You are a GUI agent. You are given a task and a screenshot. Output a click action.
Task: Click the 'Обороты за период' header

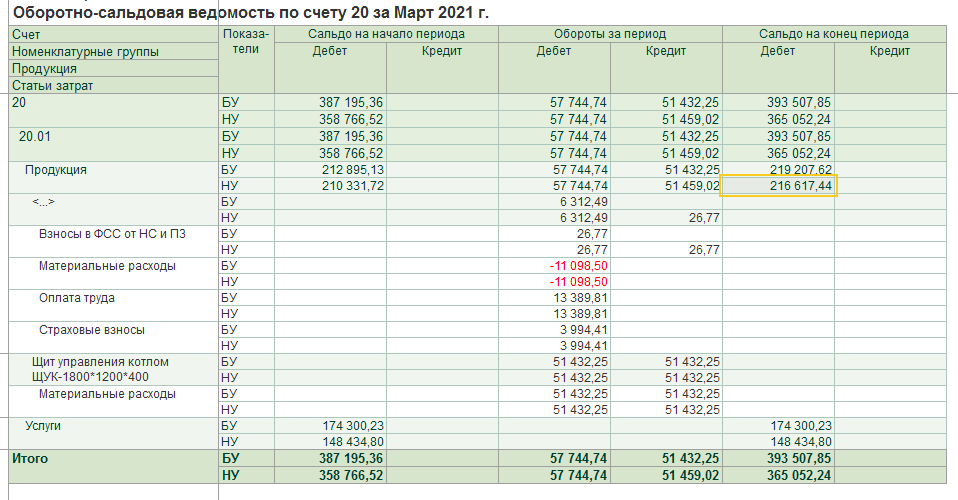pyautogui.click(x=610, y=34)
